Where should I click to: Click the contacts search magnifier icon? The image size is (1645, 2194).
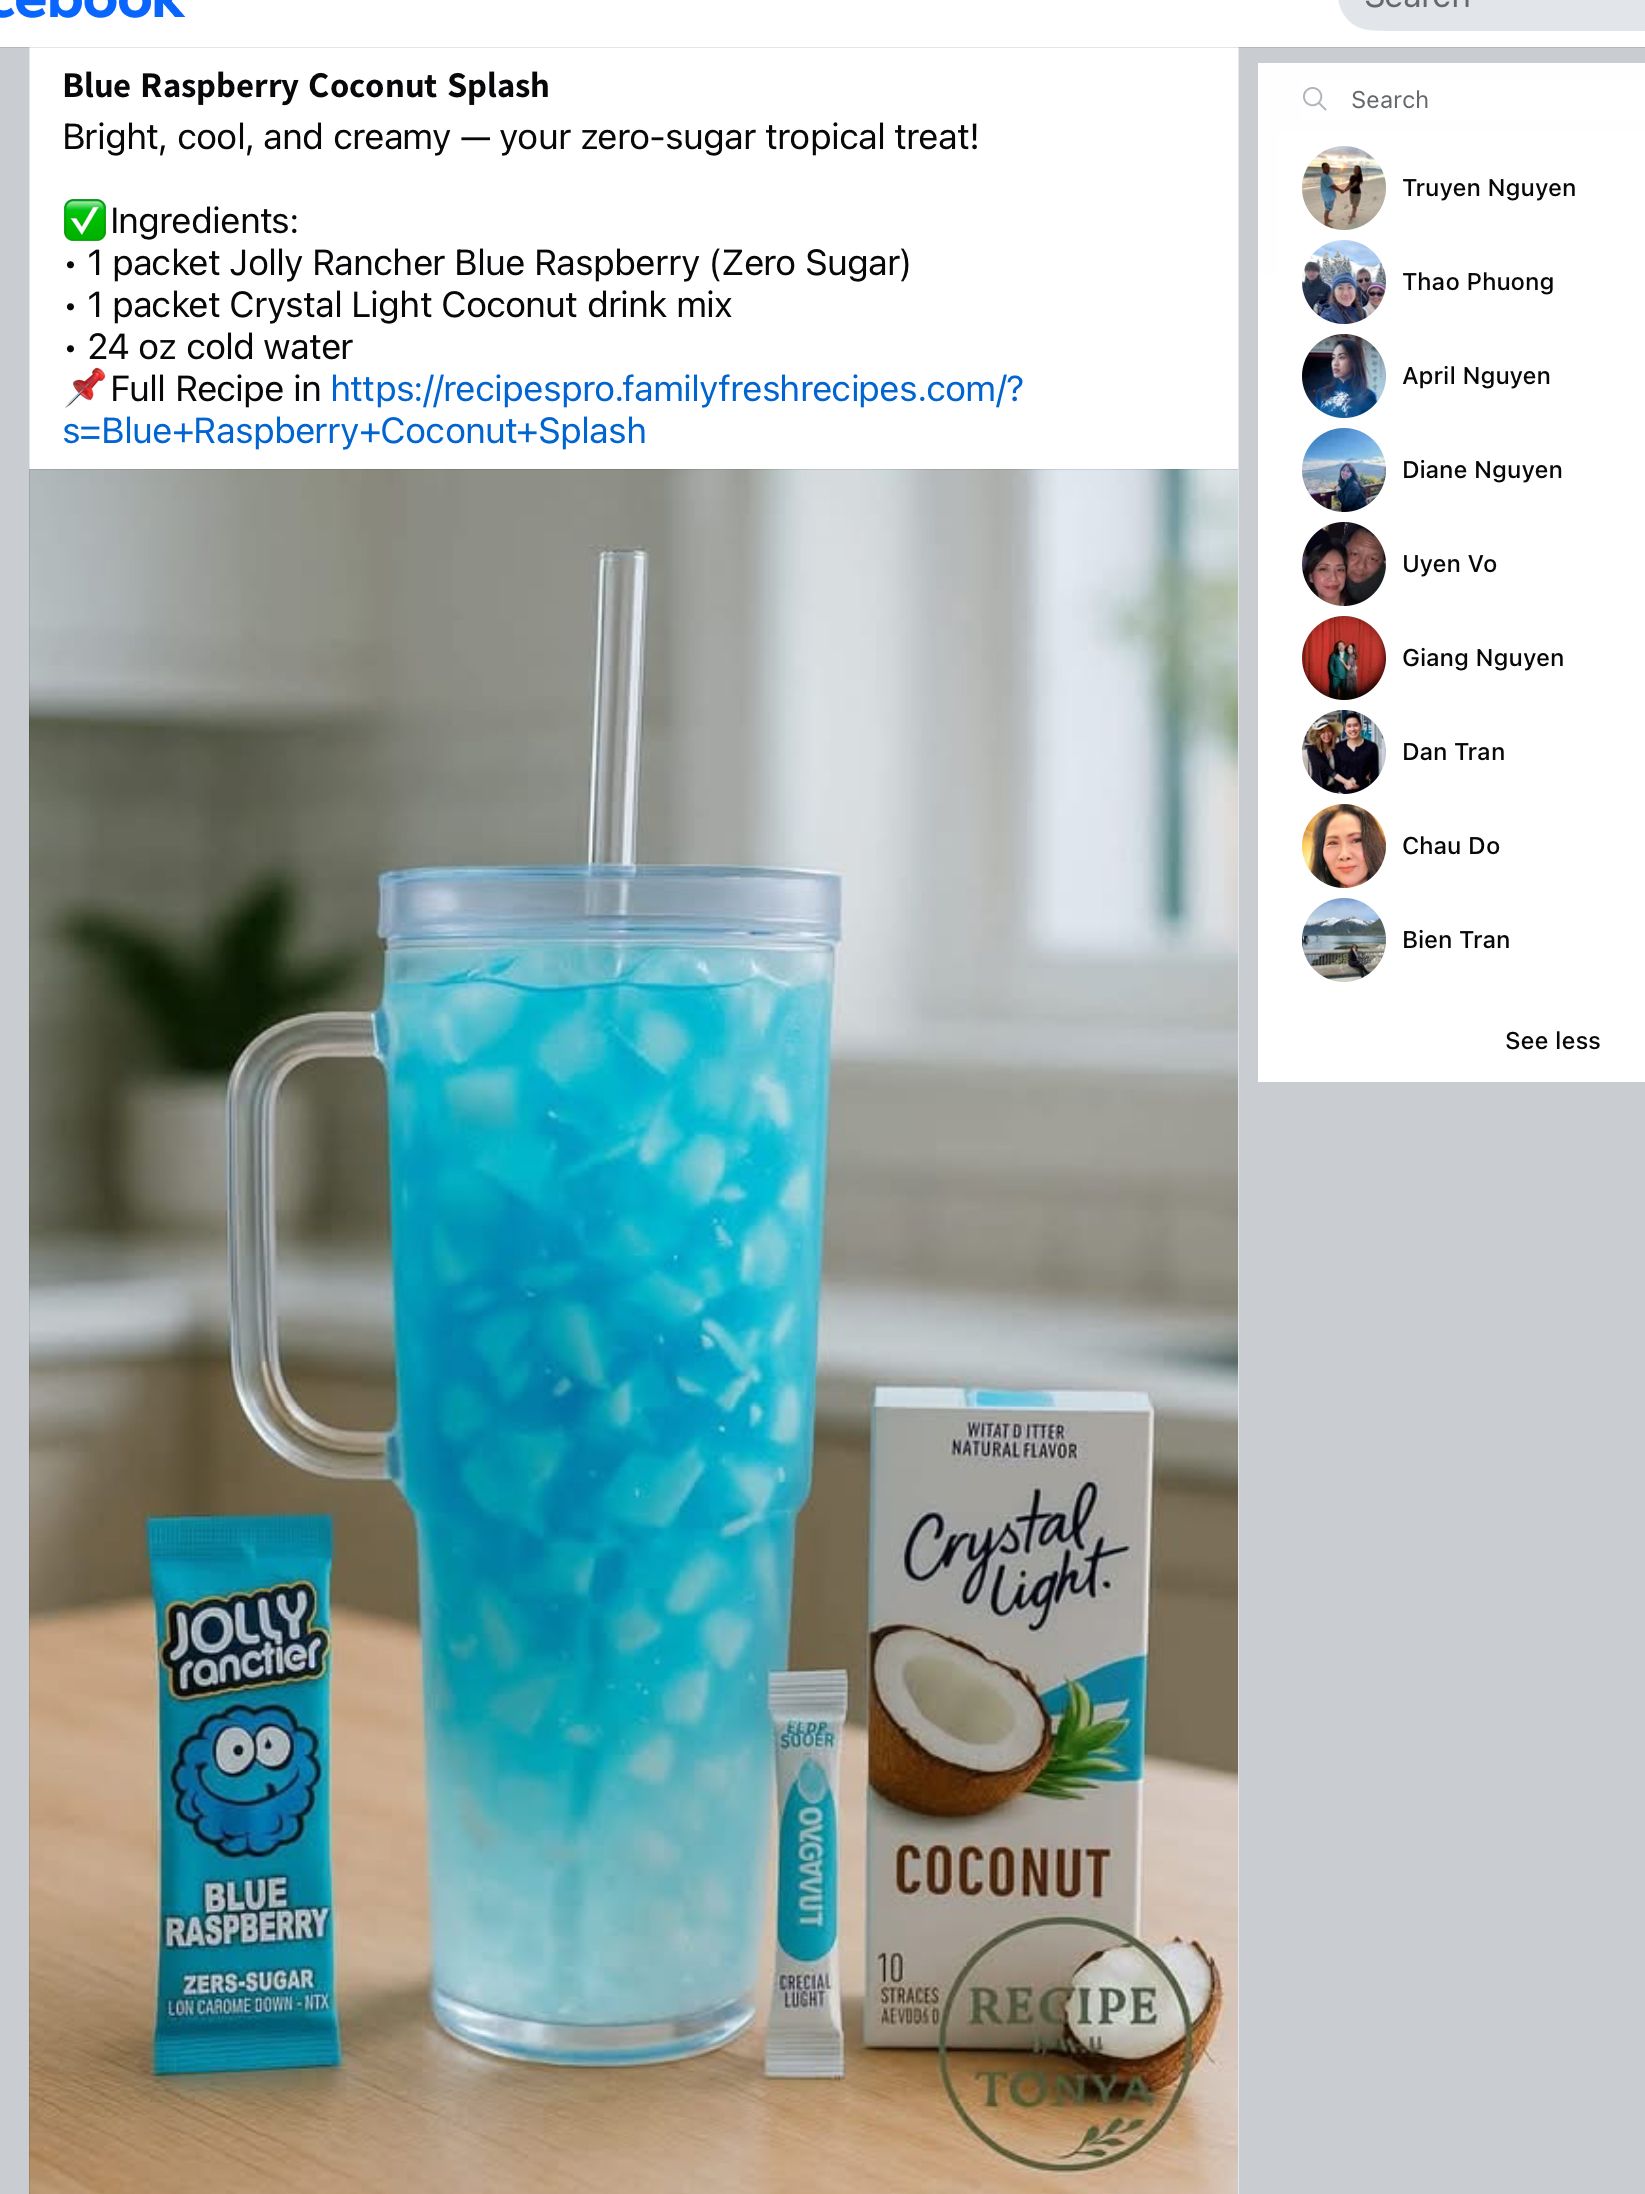(x=1314, y=99)
